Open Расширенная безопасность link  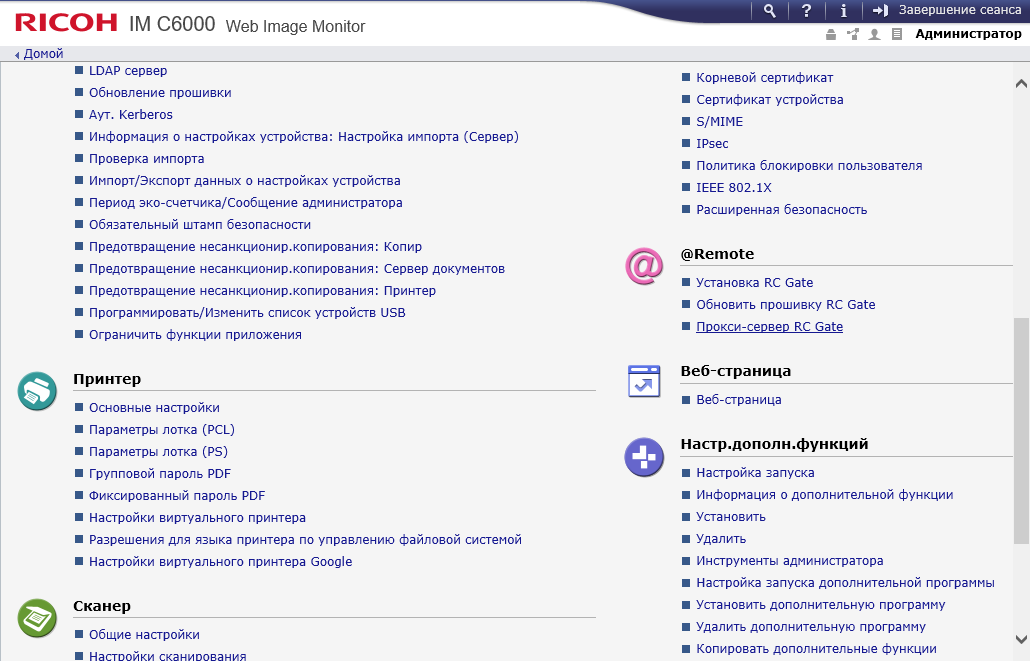(782, 210)
